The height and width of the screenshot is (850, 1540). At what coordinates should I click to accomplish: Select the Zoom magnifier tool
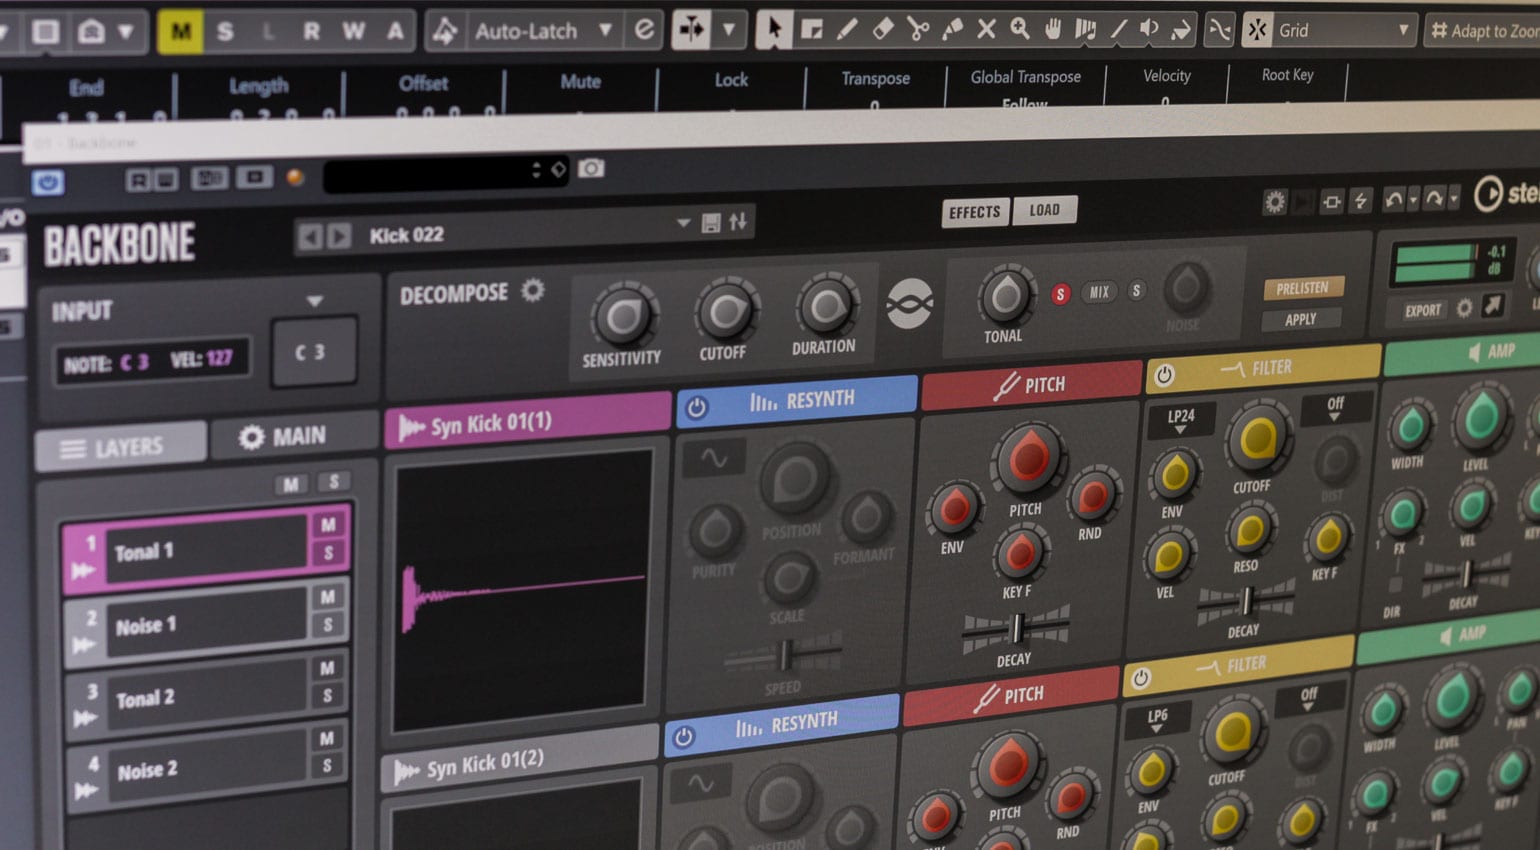pyautogui.click(x=1020, y=29)
